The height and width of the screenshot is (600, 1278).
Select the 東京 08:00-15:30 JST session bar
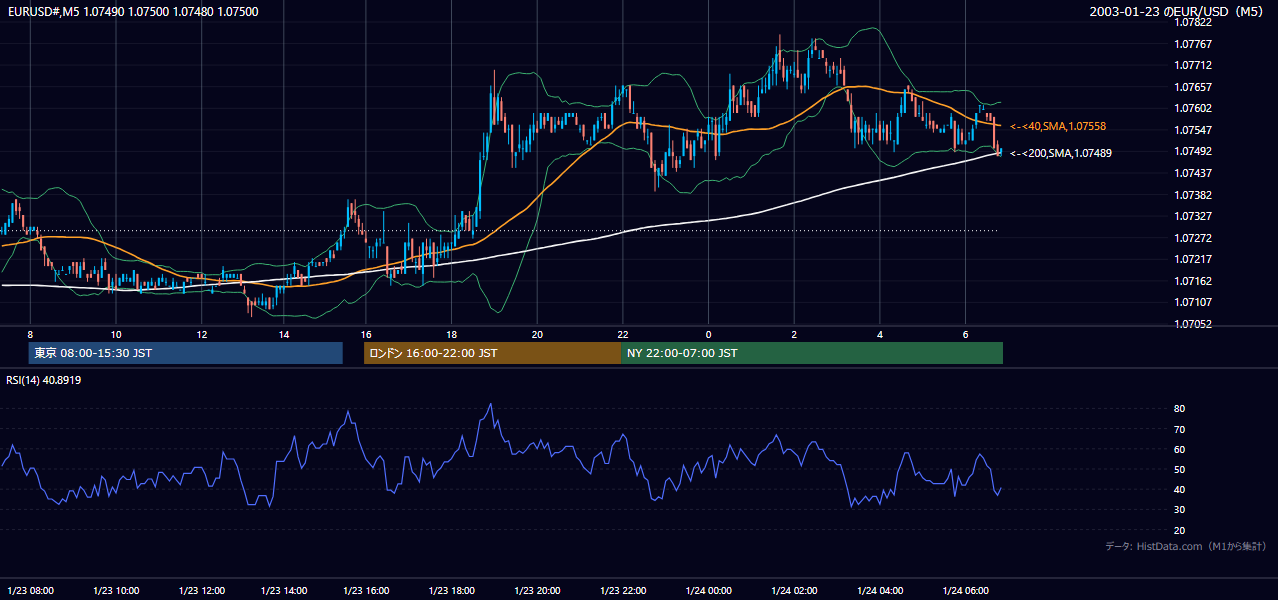(x=185, y=353)
